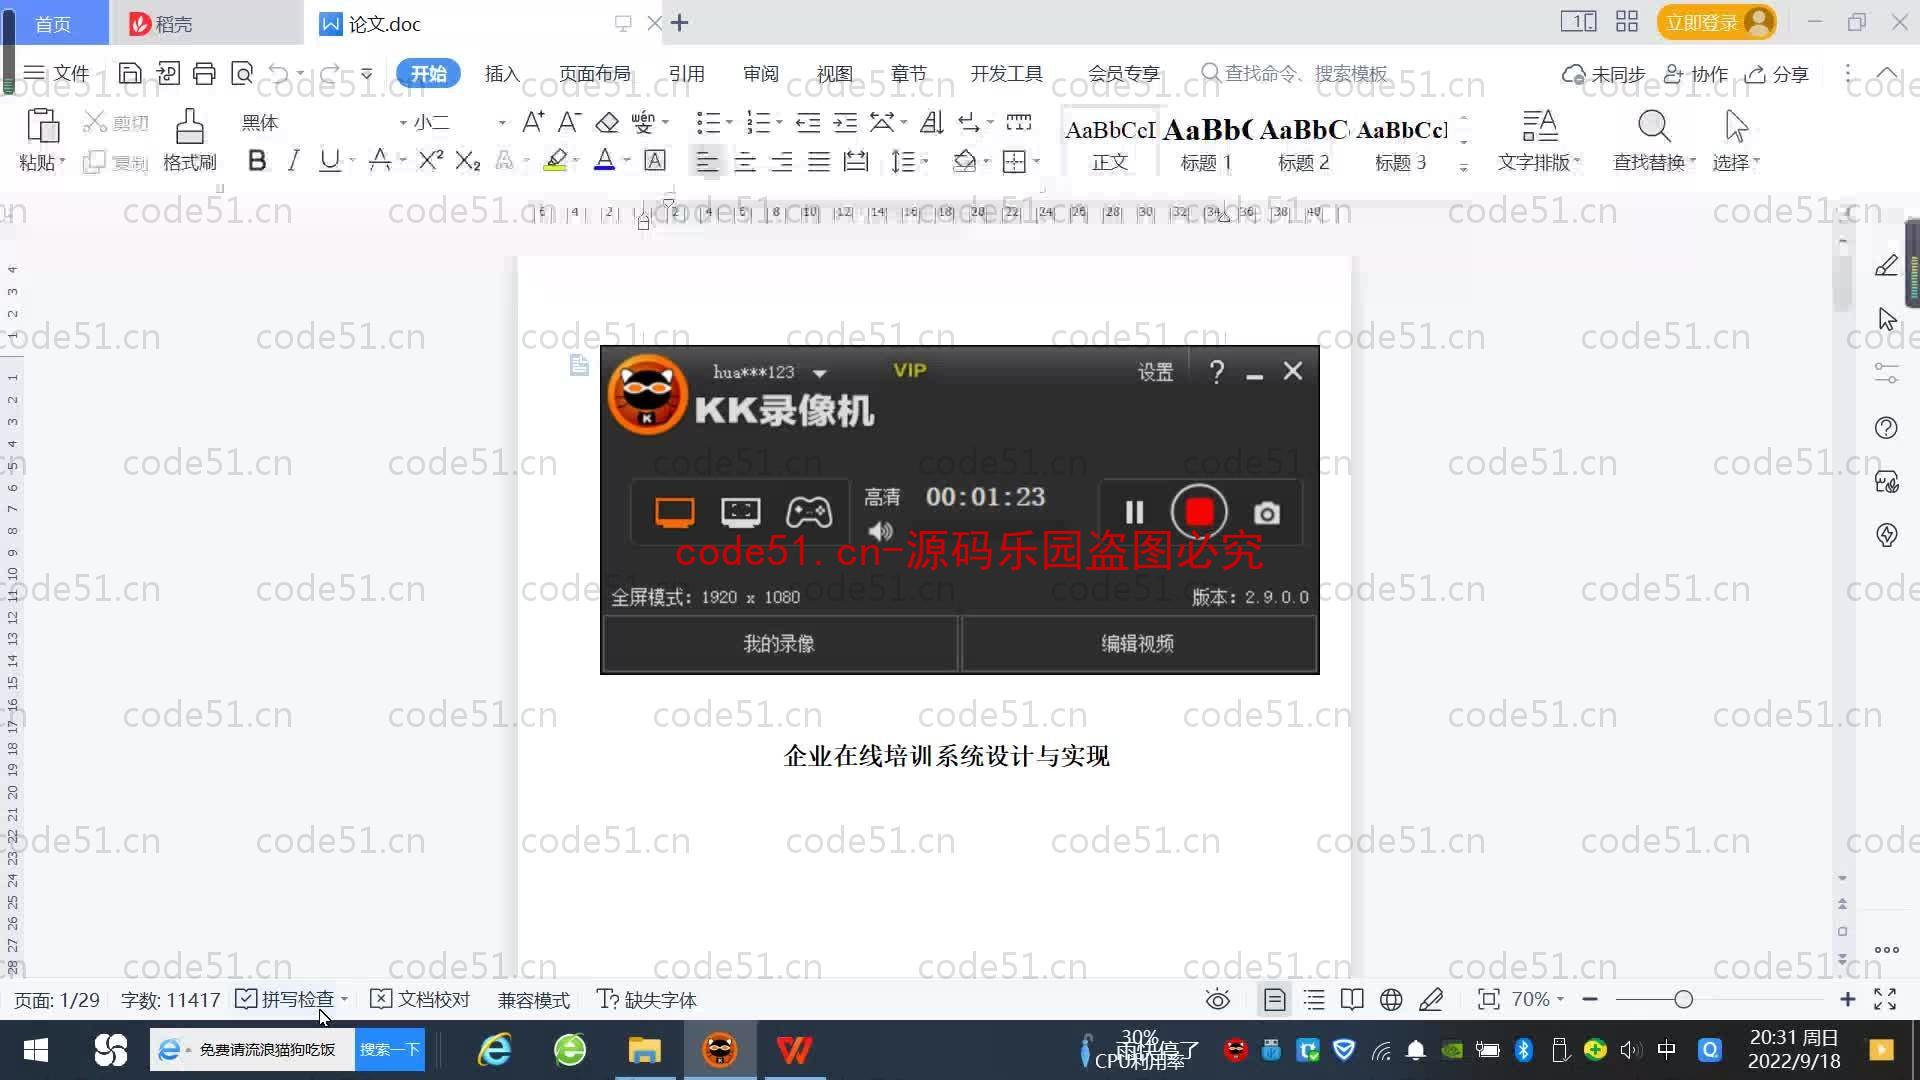The height and width of the screenshot is (1080, 1920).
Task: Open 我的录像 recordings panel
Action: coord(778,644)
